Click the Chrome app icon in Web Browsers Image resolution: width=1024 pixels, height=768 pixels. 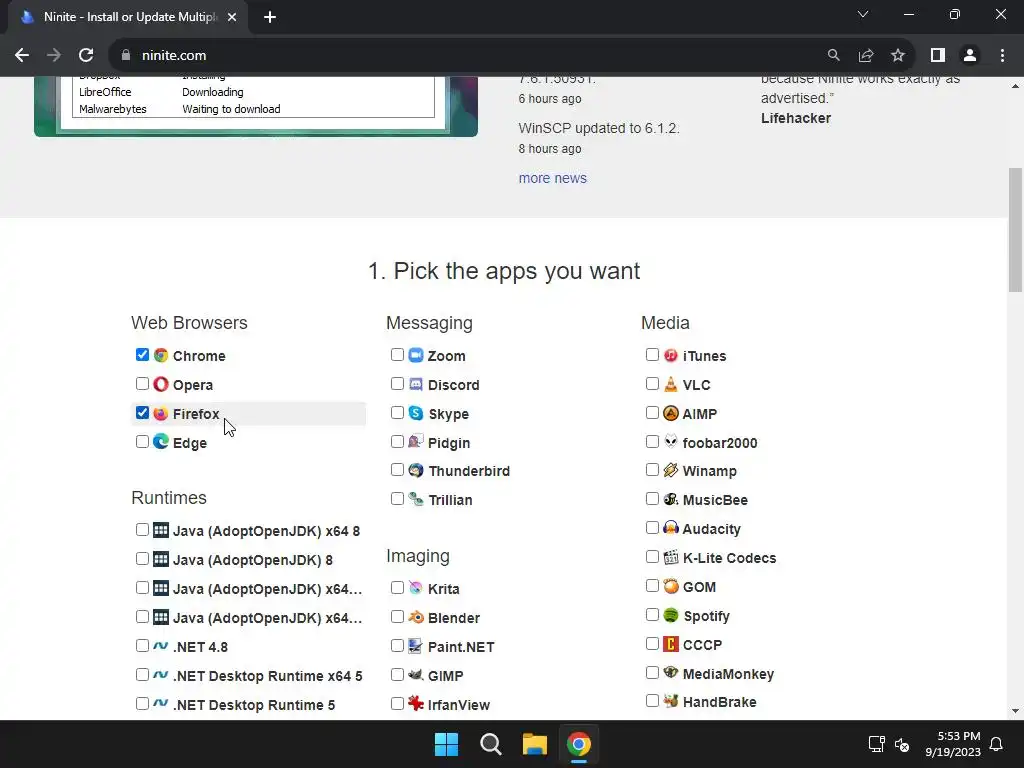[161, 355]
